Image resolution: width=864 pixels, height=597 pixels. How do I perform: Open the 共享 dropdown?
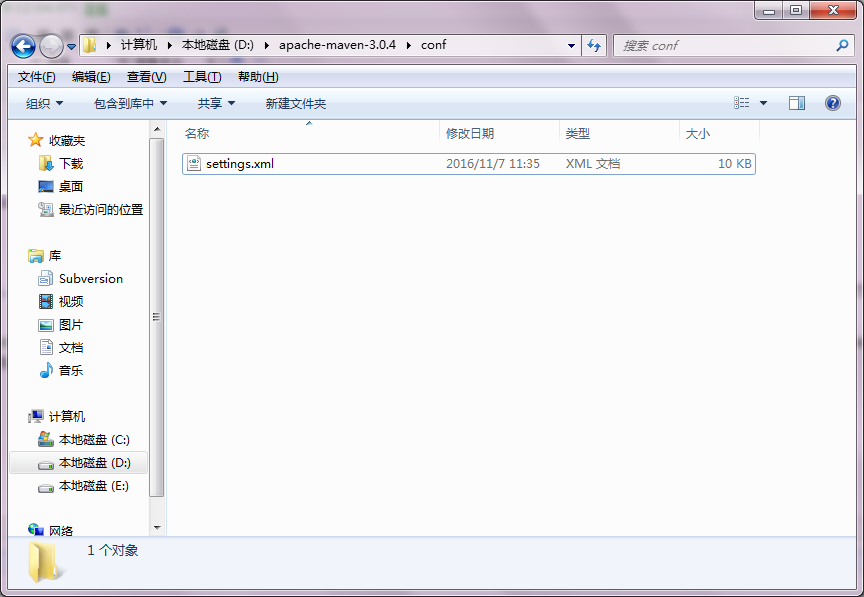click(x=216, y=103)
